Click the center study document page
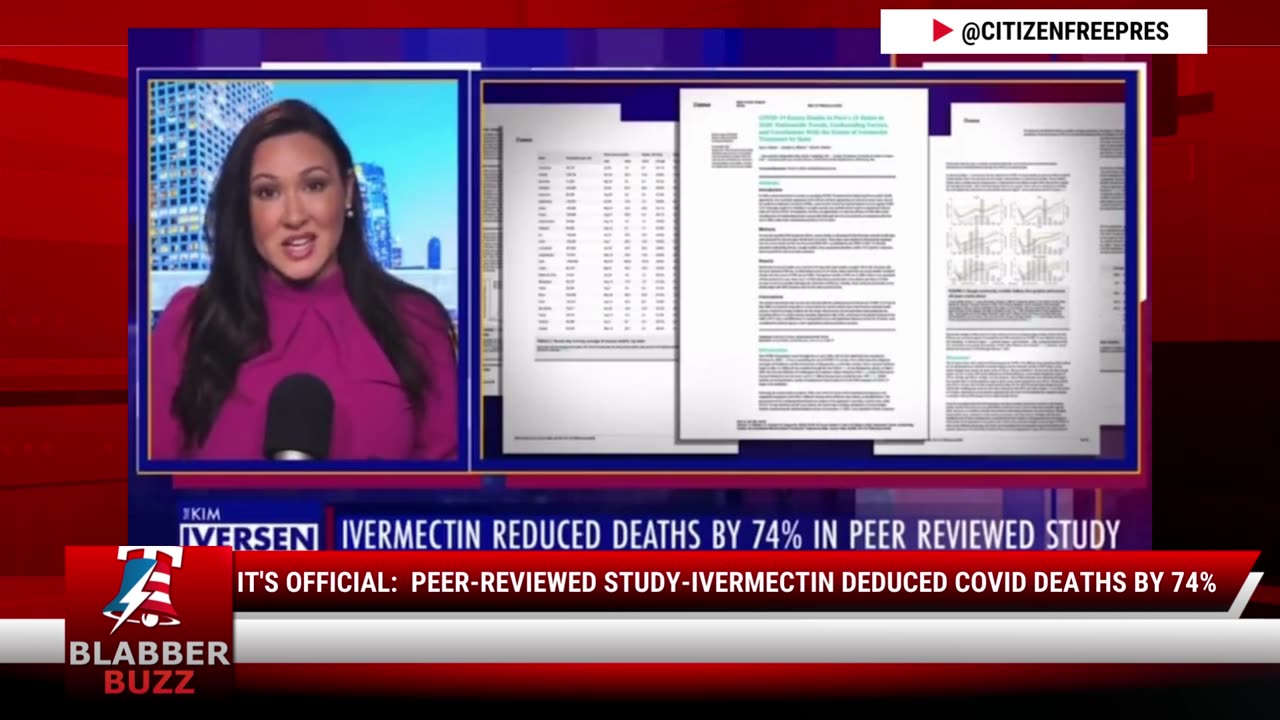Image resolution: width=1280 pixels, height=720 pixels. 804,264
